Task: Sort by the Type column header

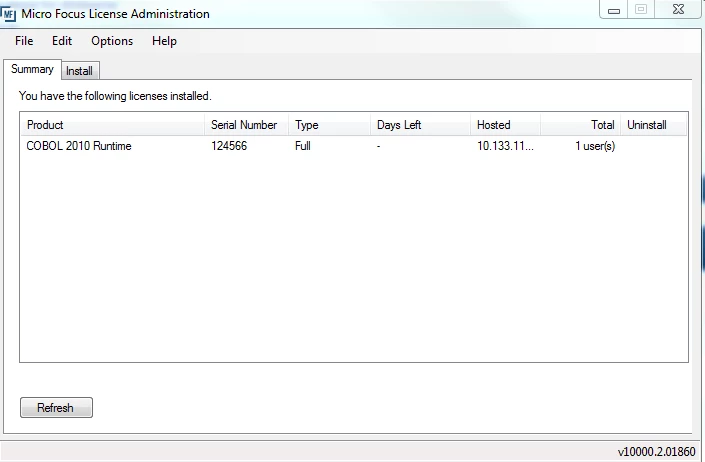Action: (330, 124)
